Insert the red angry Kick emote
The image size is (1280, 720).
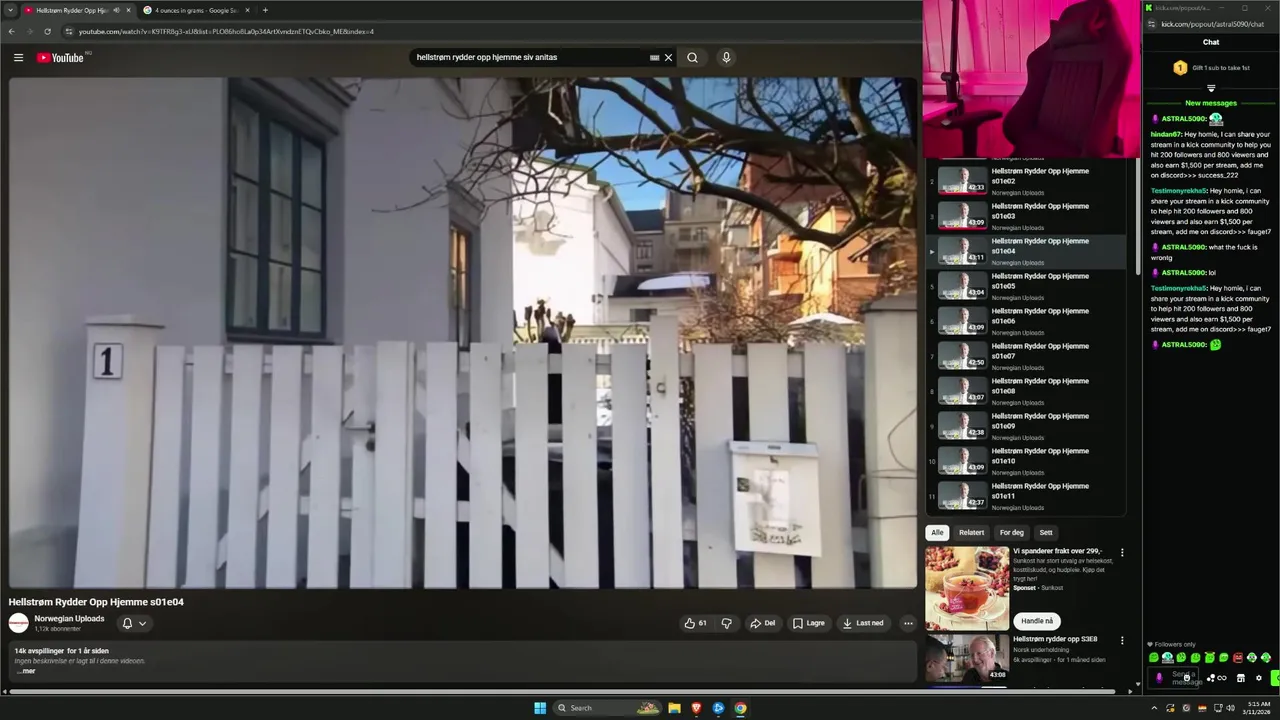1238,657
